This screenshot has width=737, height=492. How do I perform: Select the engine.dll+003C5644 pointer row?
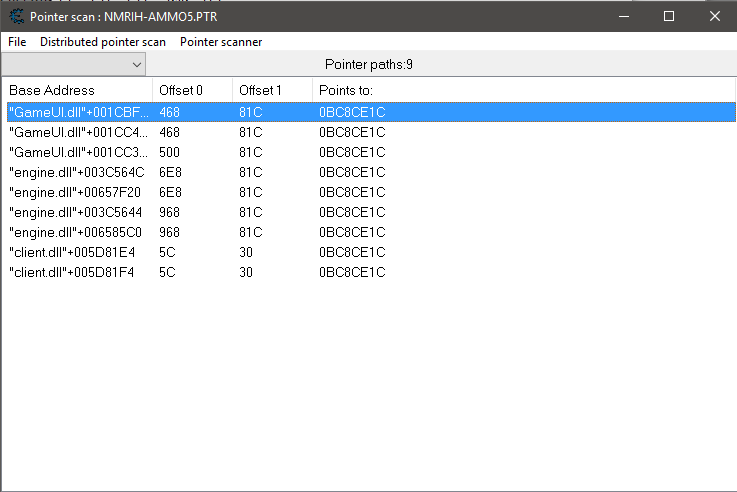(78, 212)
